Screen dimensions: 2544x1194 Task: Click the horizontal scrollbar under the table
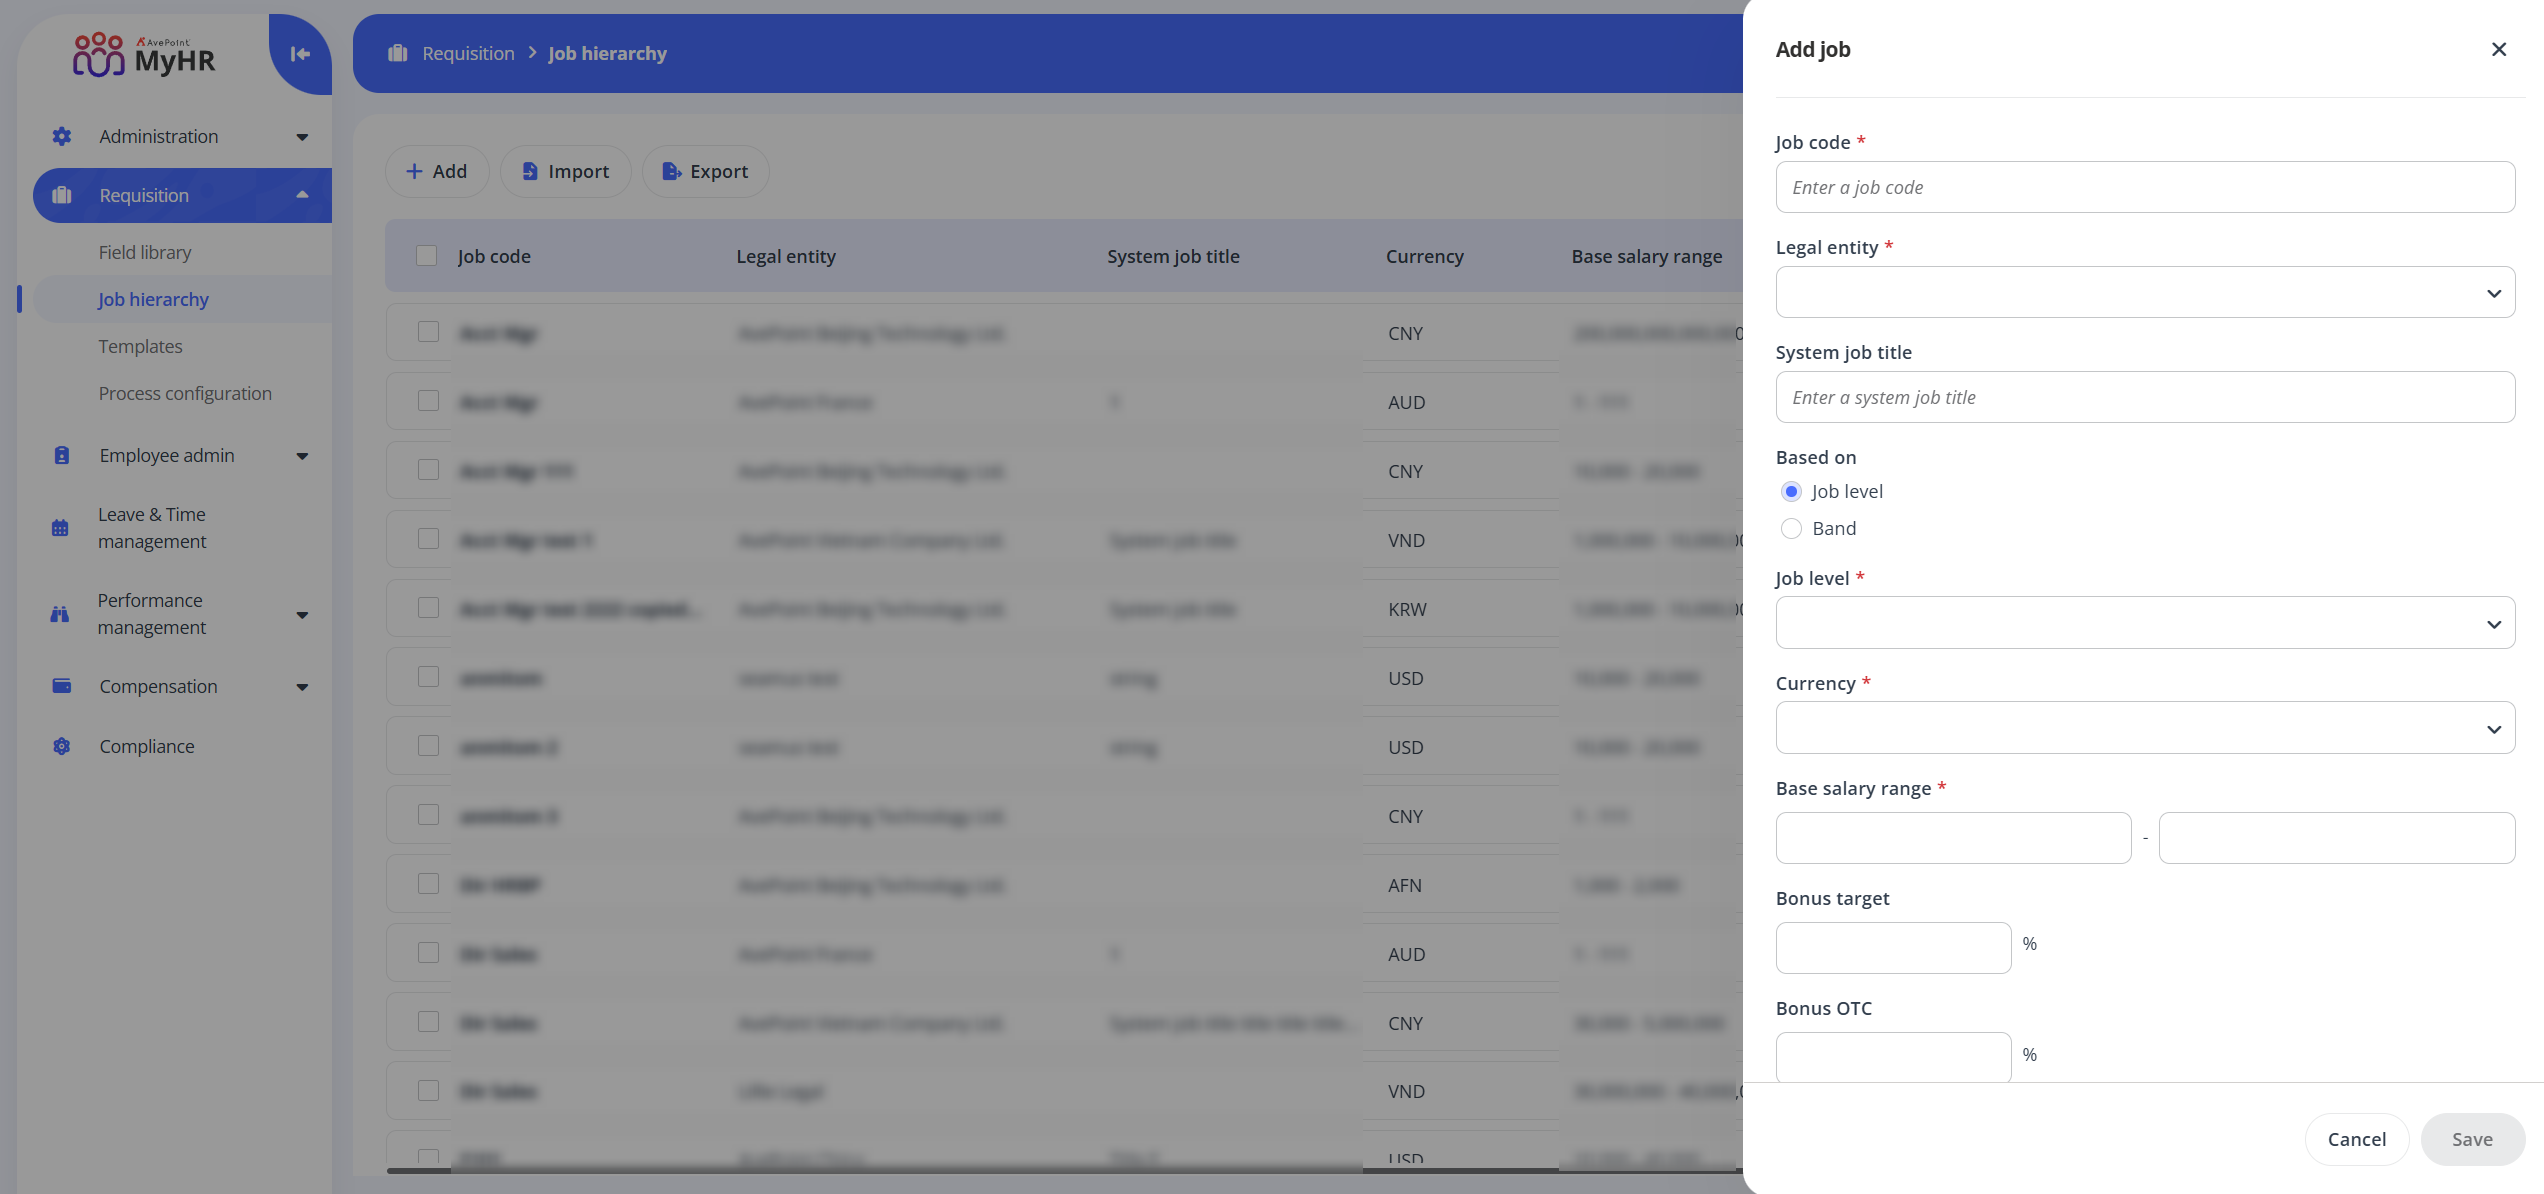coord(1064,1170)
